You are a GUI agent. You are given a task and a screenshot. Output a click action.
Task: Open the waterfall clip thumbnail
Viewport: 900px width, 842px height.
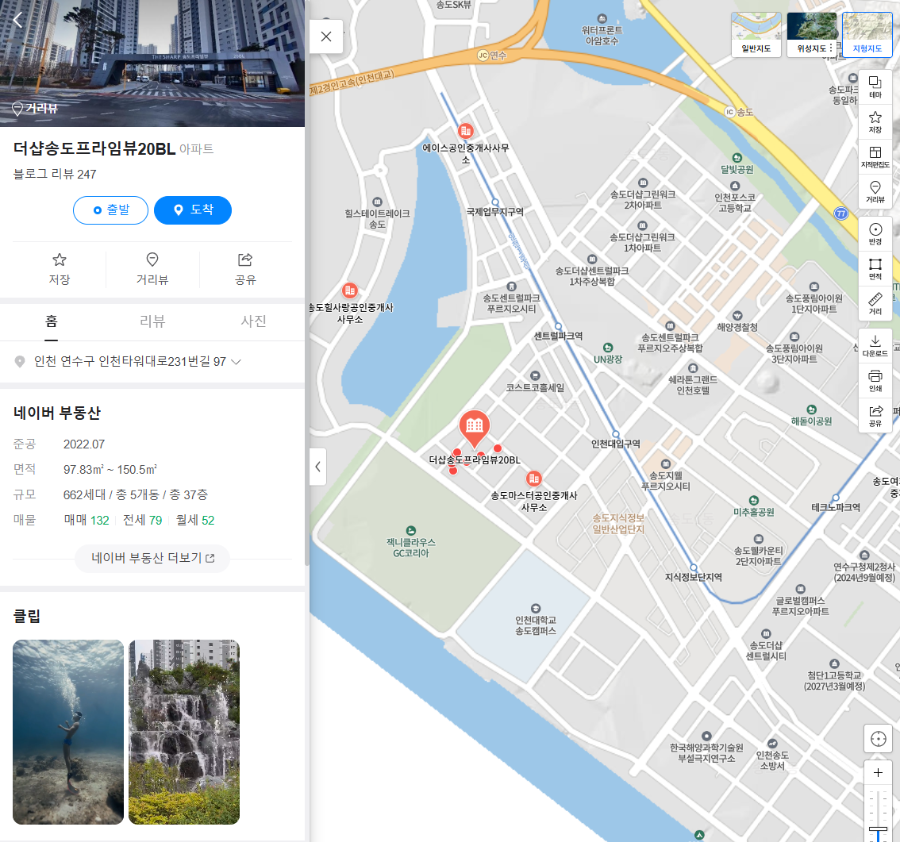pyautogui.click(x=184, y=732)
